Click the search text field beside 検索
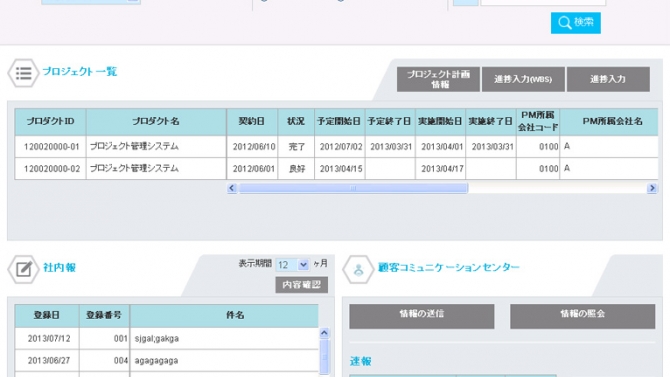The width and height of the screenshot is (670, 377). pos(543,2)
